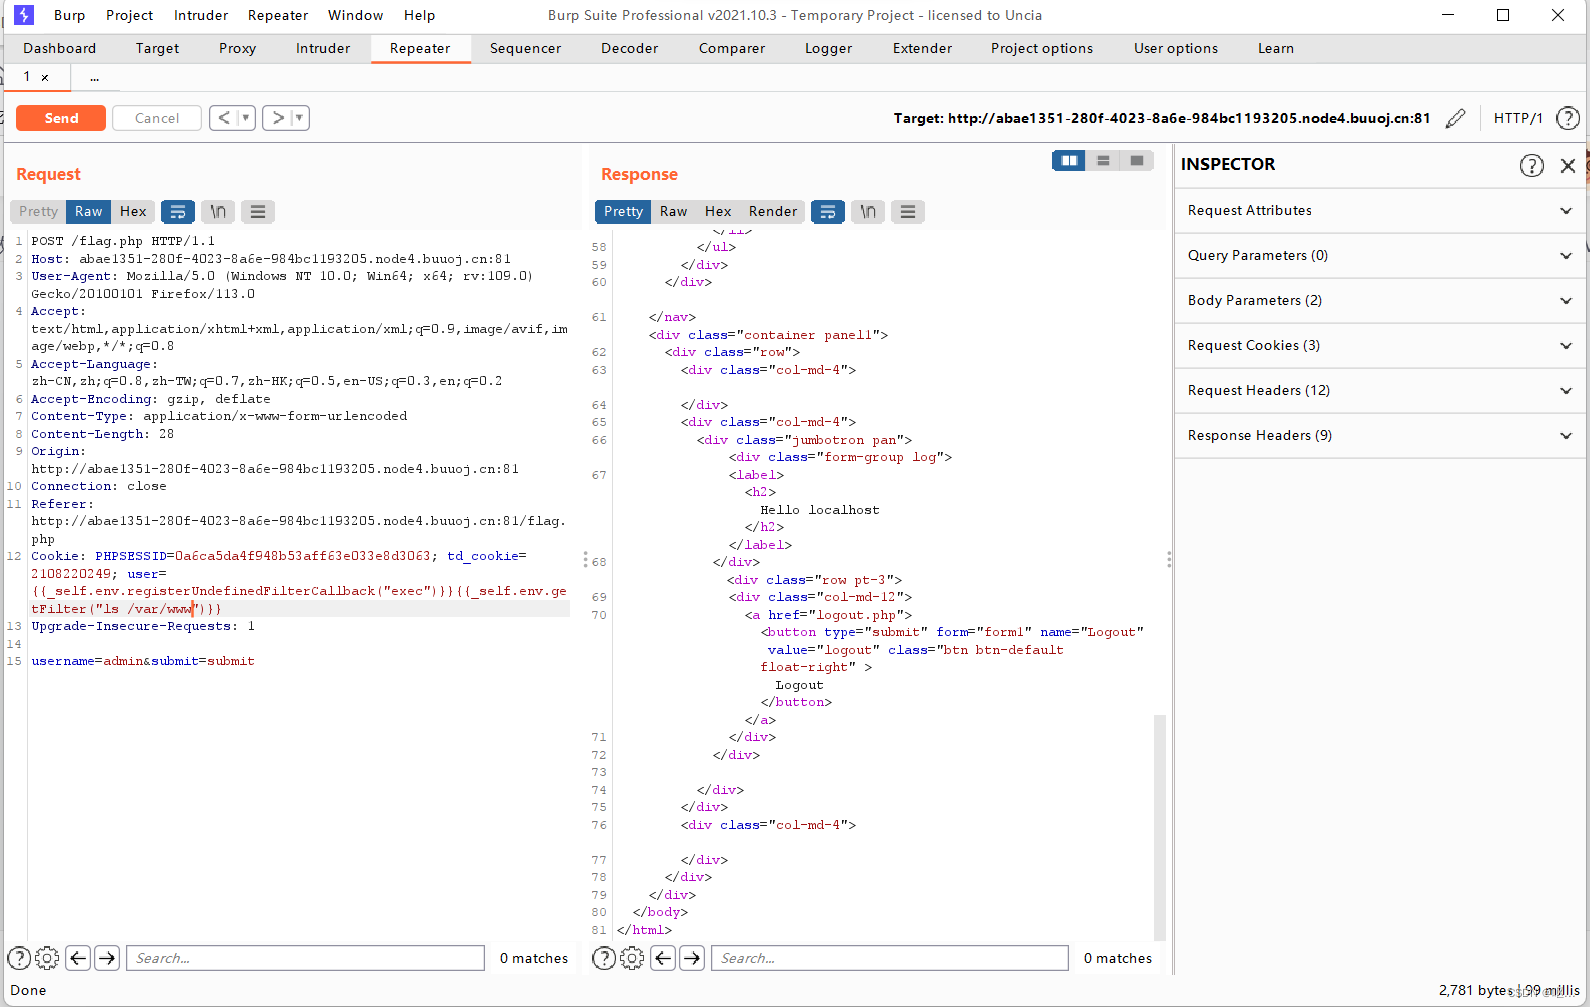The width and height of the screenshot is (1590, 1007).
Task: Open the Project menu
Action: coord(130,15)
